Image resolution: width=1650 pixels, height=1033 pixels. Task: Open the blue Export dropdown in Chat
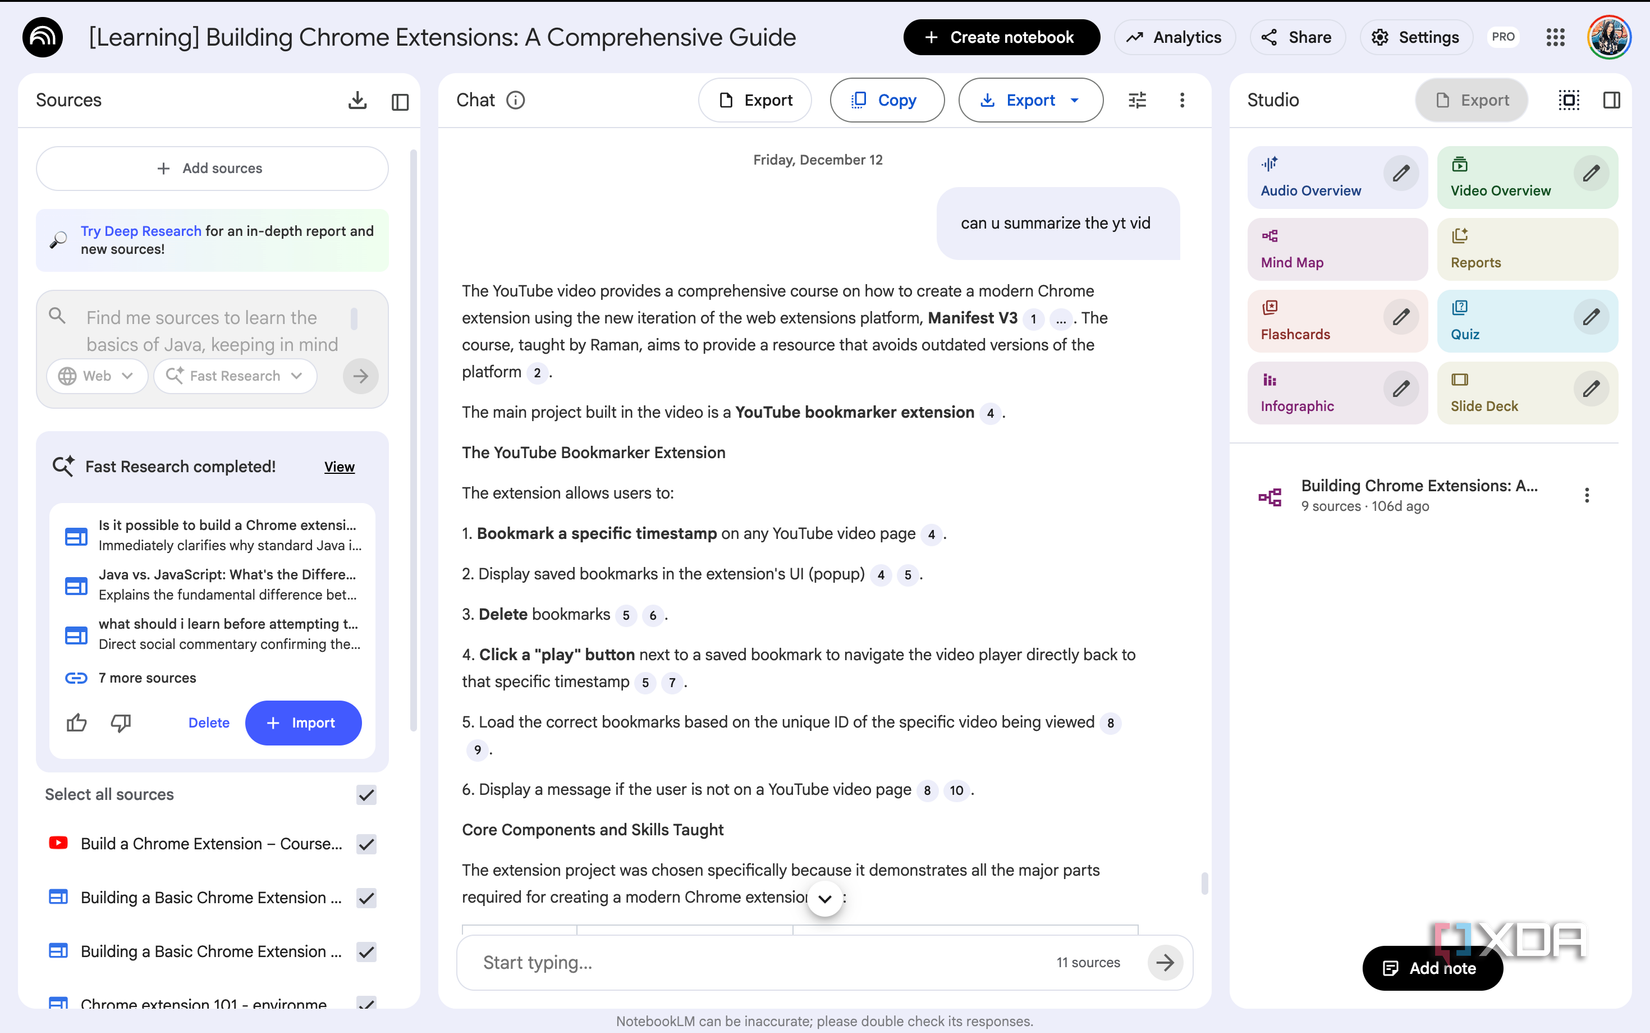coord(1030,100)
